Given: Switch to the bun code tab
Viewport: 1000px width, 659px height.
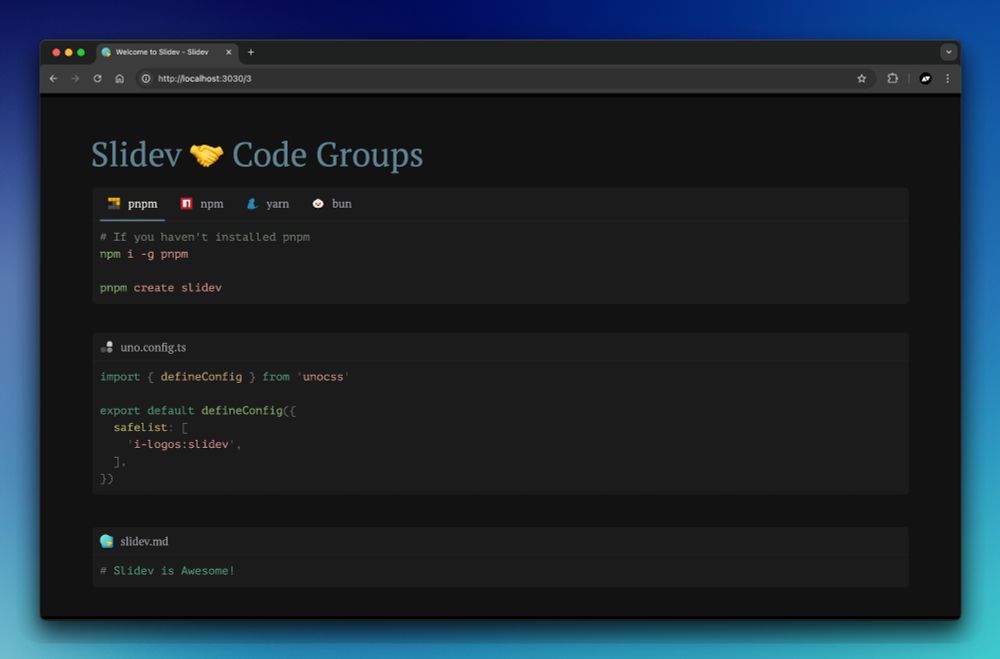Looking at the screenshot, I should 332,204.
